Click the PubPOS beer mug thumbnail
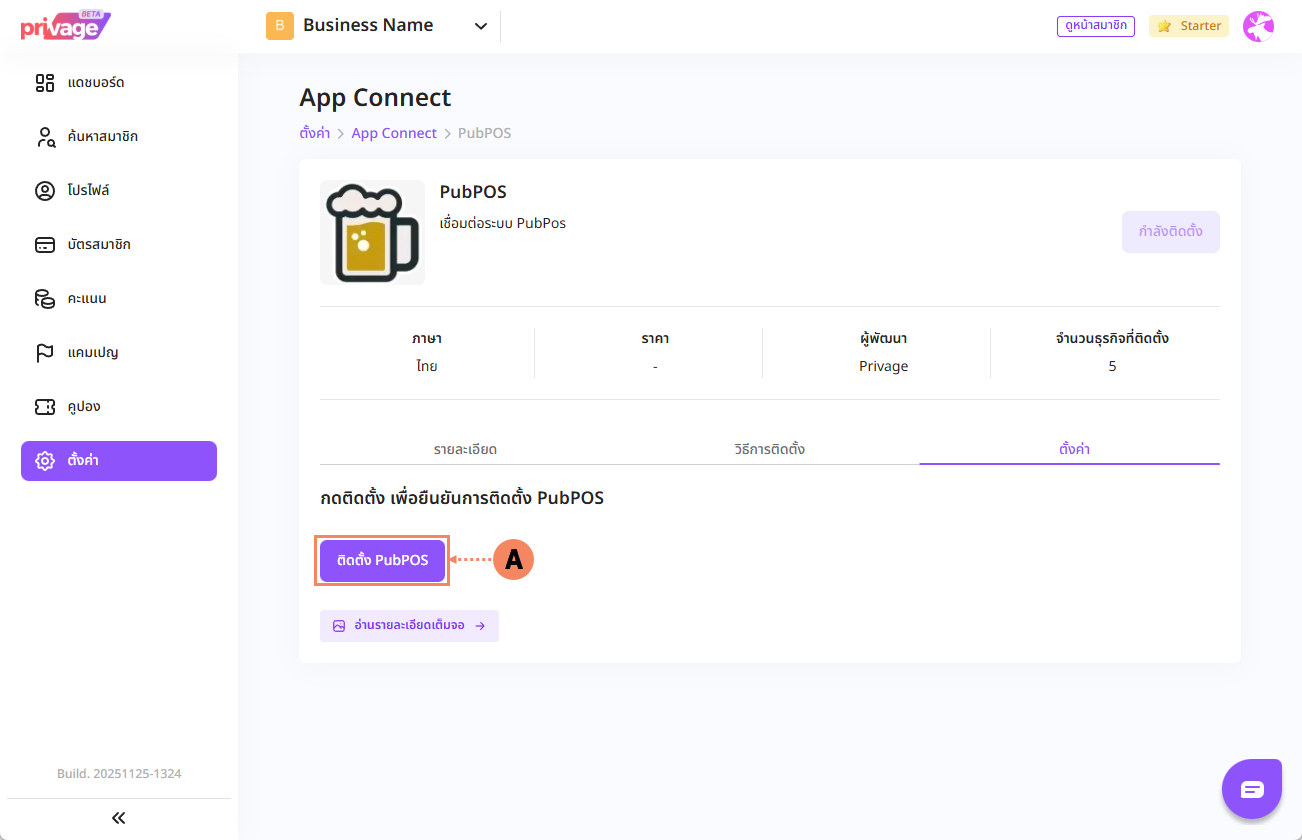Image resolution: width=1302 pixels, height=840 pixels. coord(372,232)
